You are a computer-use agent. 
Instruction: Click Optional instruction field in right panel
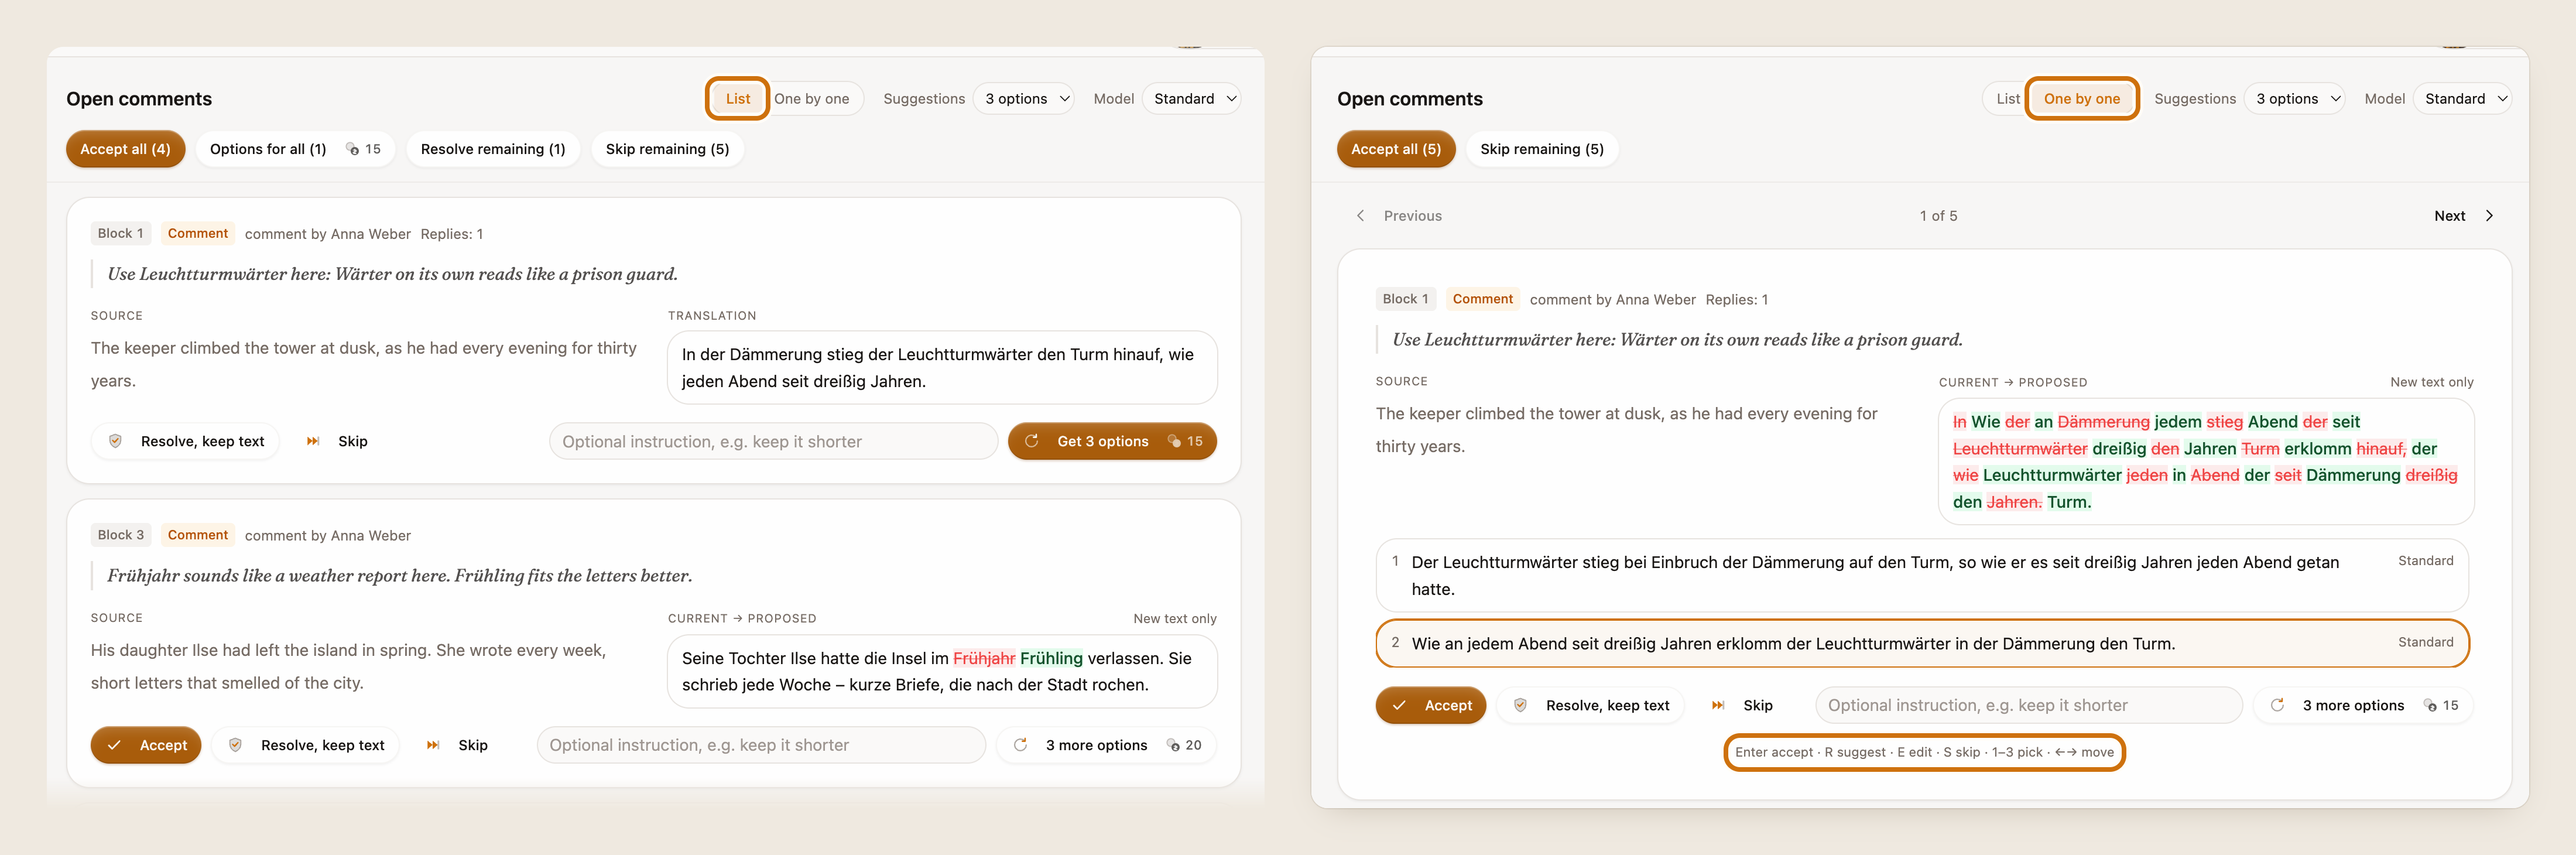pyautogui.click(x=2028, y=705)
